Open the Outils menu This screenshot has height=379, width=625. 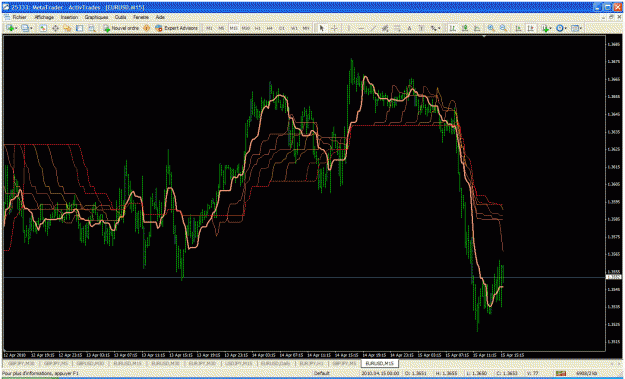click(x=120, y=18)
